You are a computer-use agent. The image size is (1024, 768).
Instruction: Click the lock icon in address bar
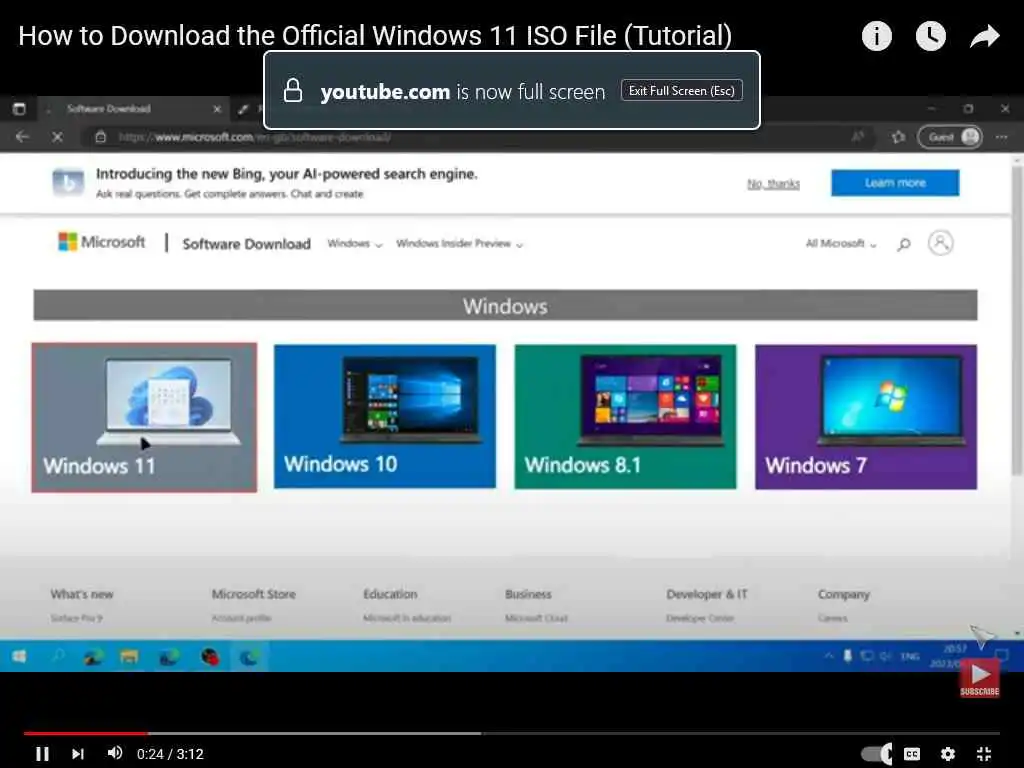click(101, 137)
